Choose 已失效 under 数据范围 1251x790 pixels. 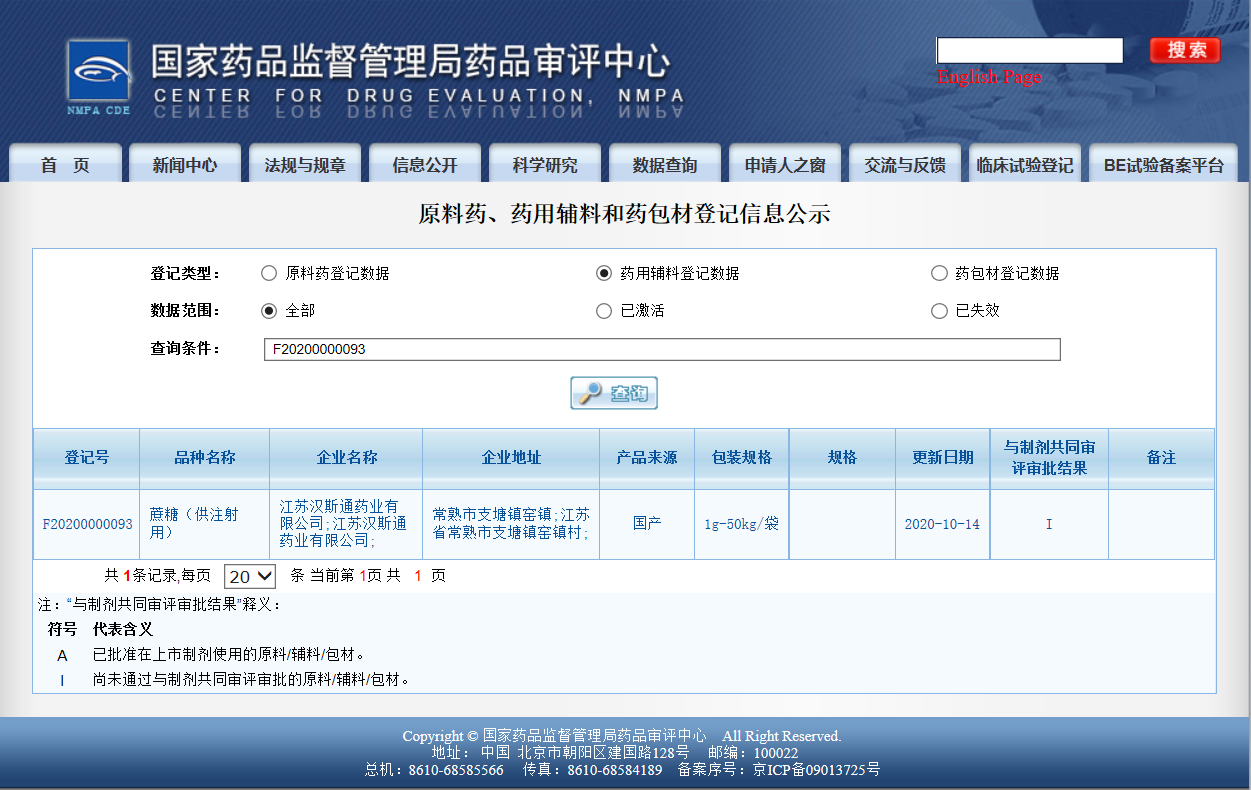tap(939, 311)
